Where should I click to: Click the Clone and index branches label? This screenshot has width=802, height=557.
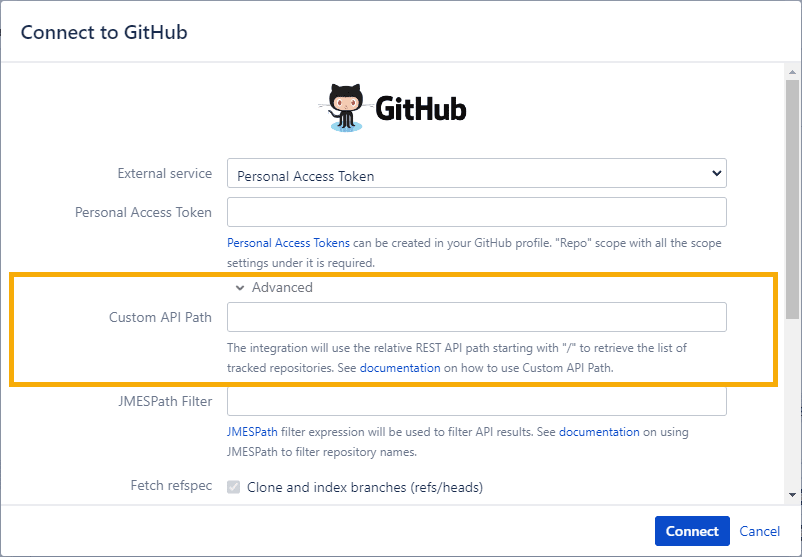pos(365,487)
